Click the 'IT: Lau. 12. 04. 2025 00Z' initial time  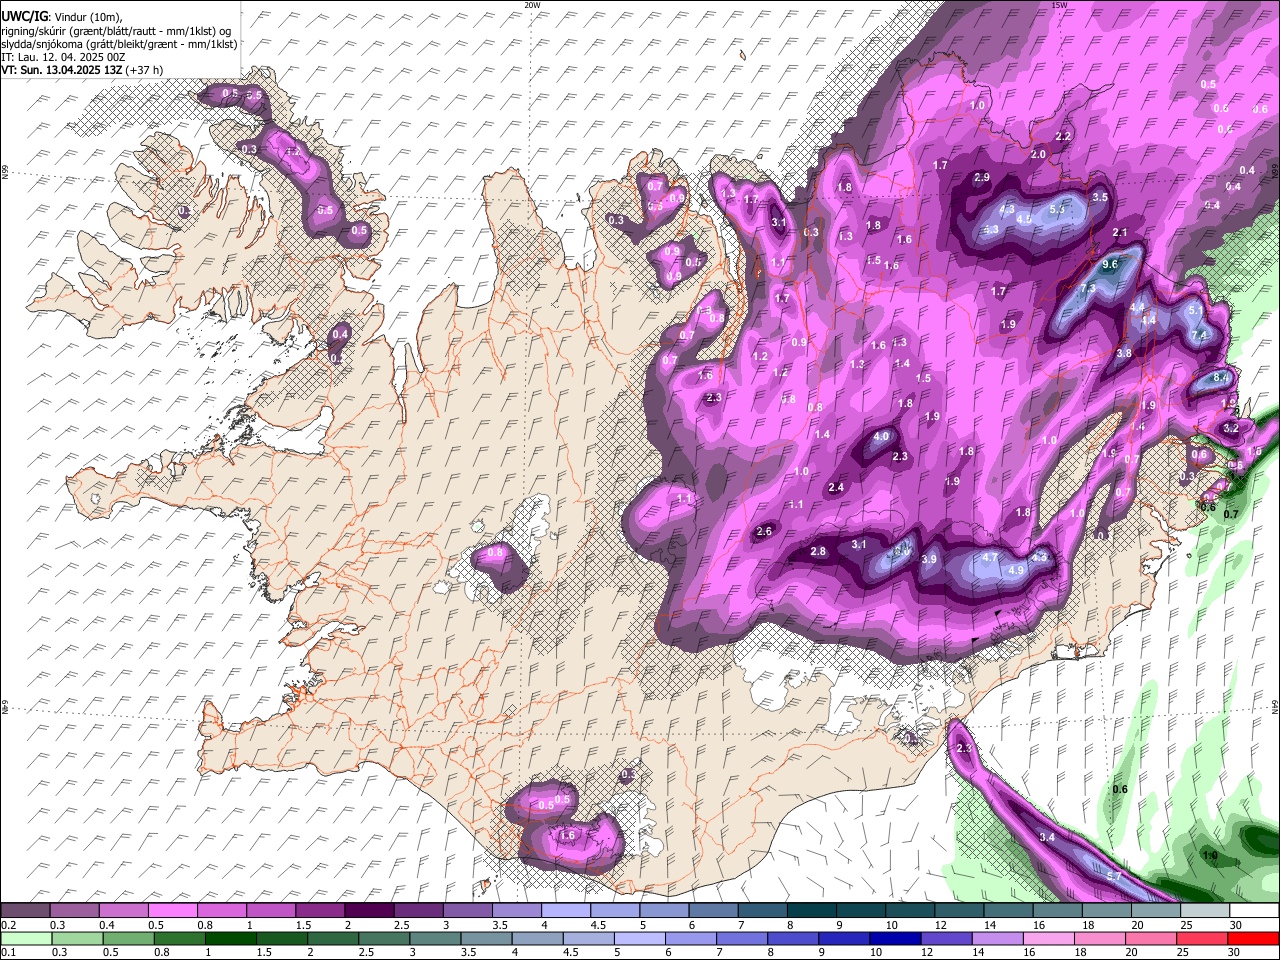(63, 57)
